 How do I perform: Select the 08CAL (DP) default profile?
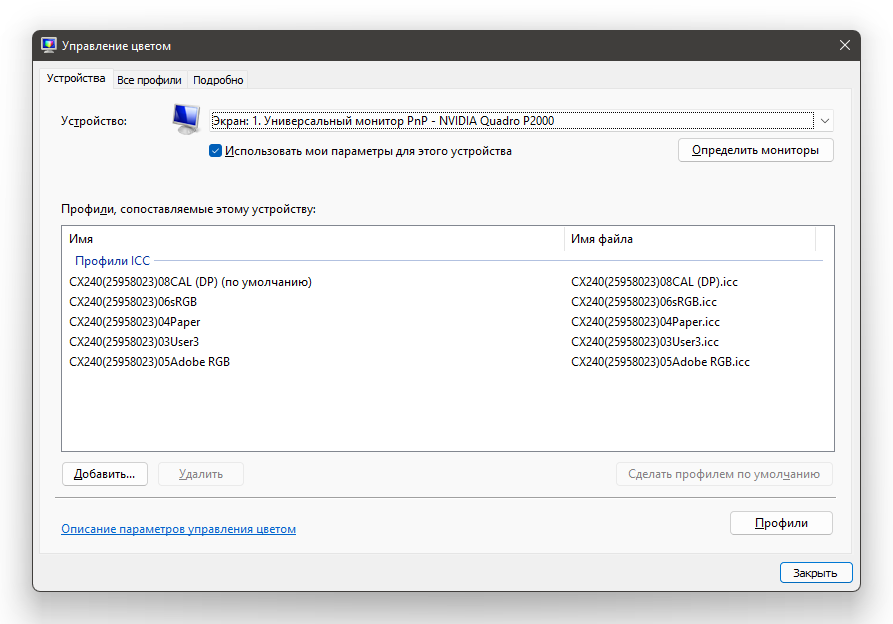pos(190,282)
